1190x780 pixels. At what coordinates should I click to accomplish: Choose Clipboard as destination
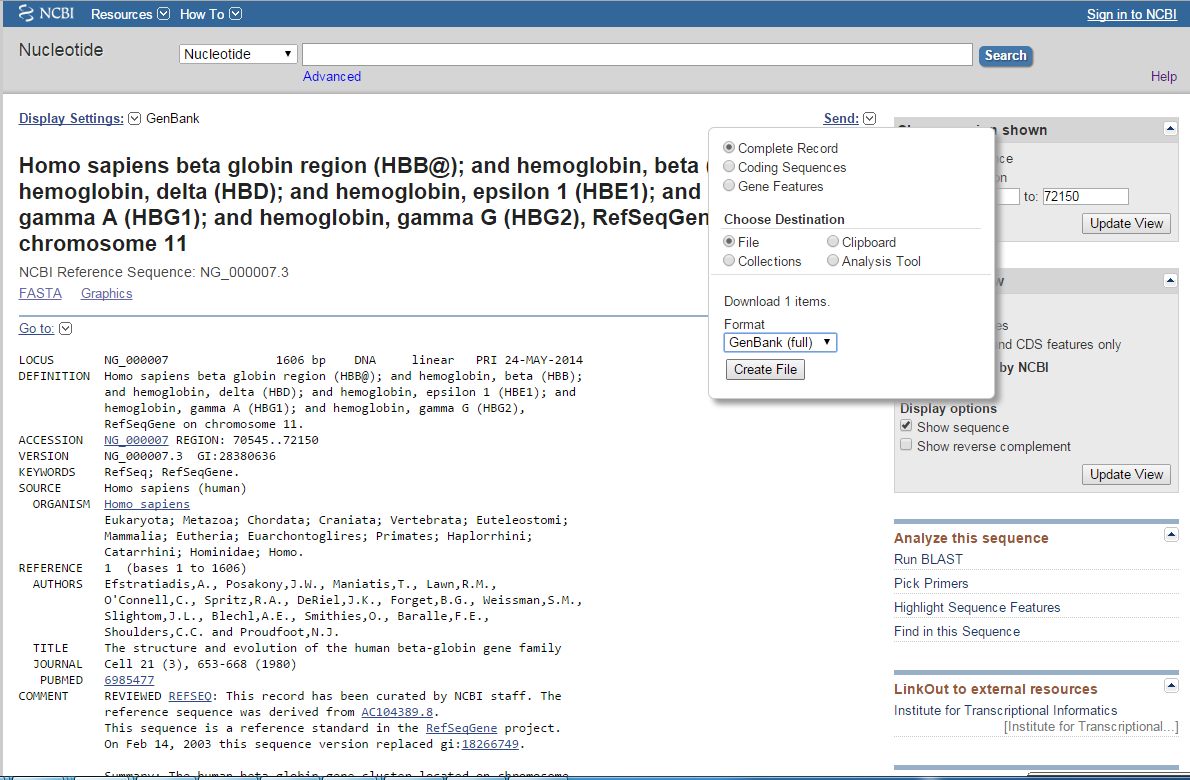click(833, 241)
